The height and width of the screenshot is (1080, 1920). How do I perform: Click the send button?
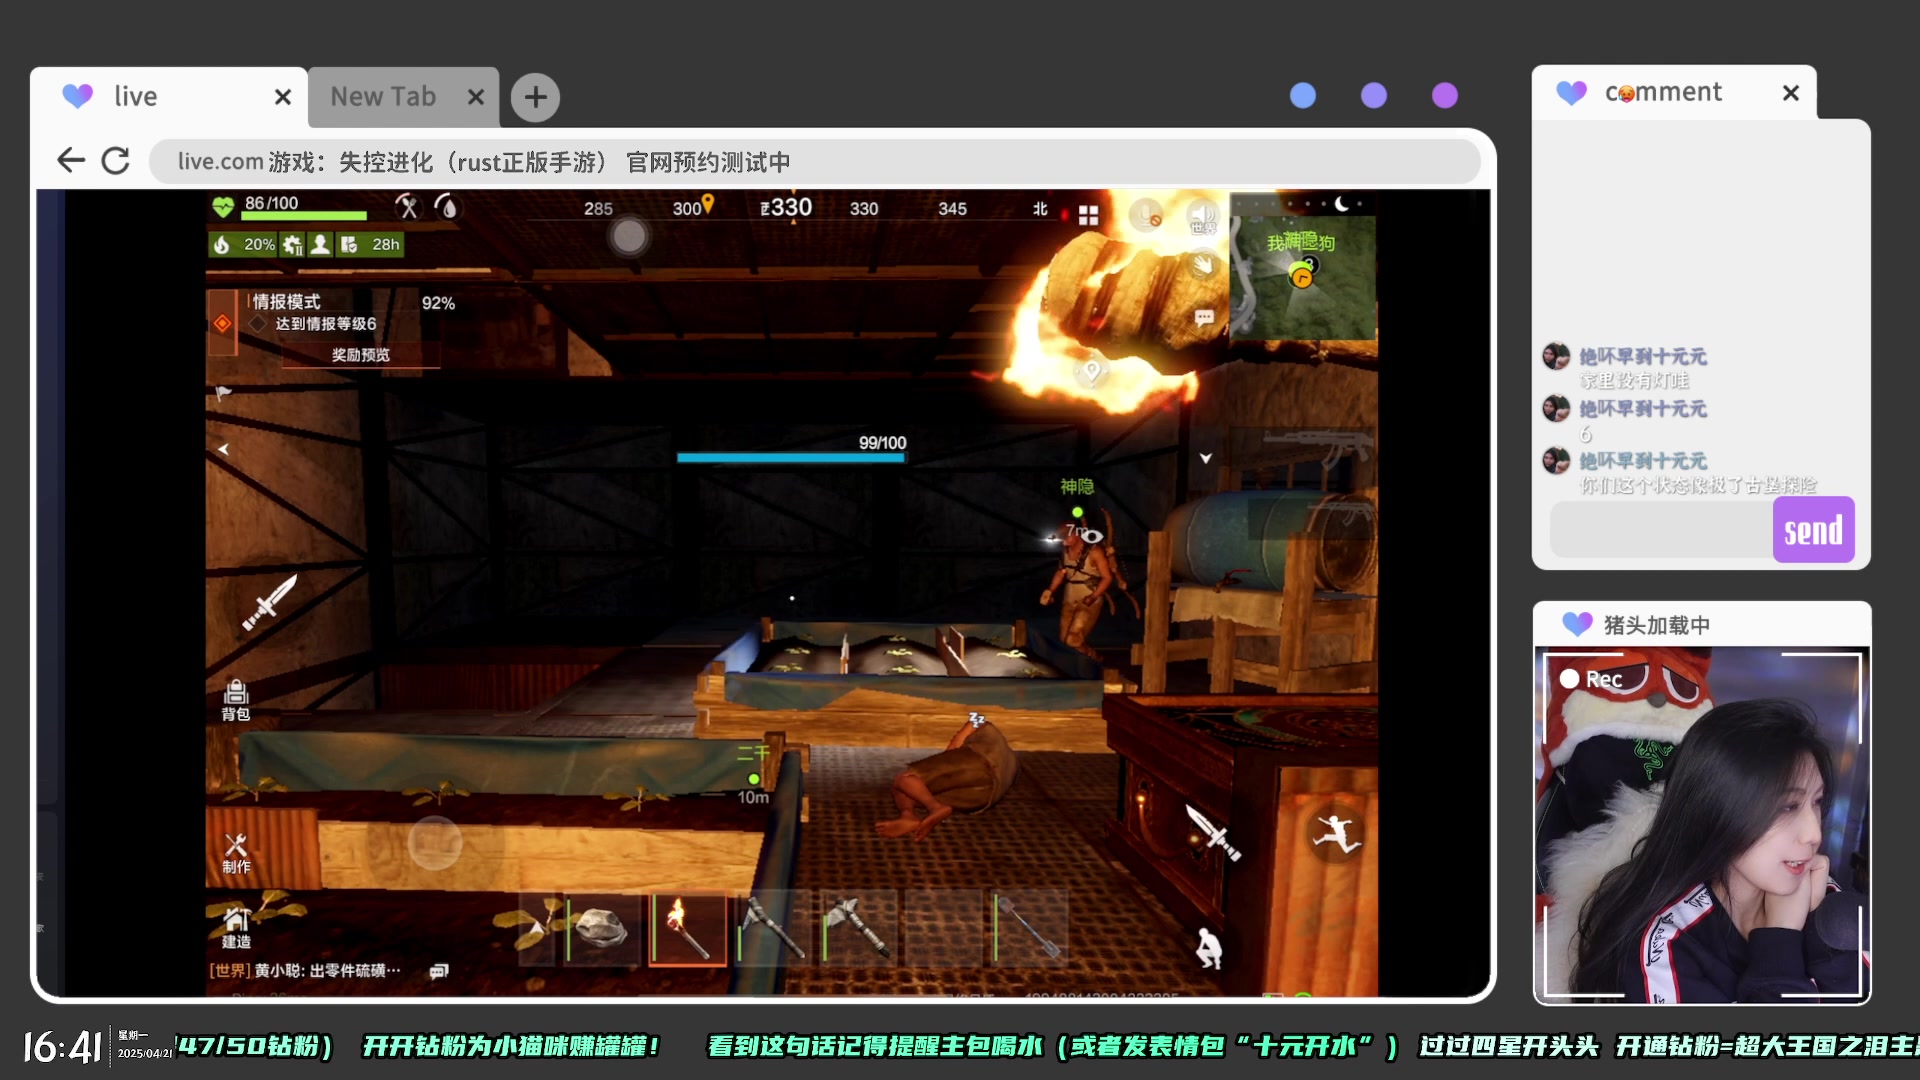tap(1813, 529)
